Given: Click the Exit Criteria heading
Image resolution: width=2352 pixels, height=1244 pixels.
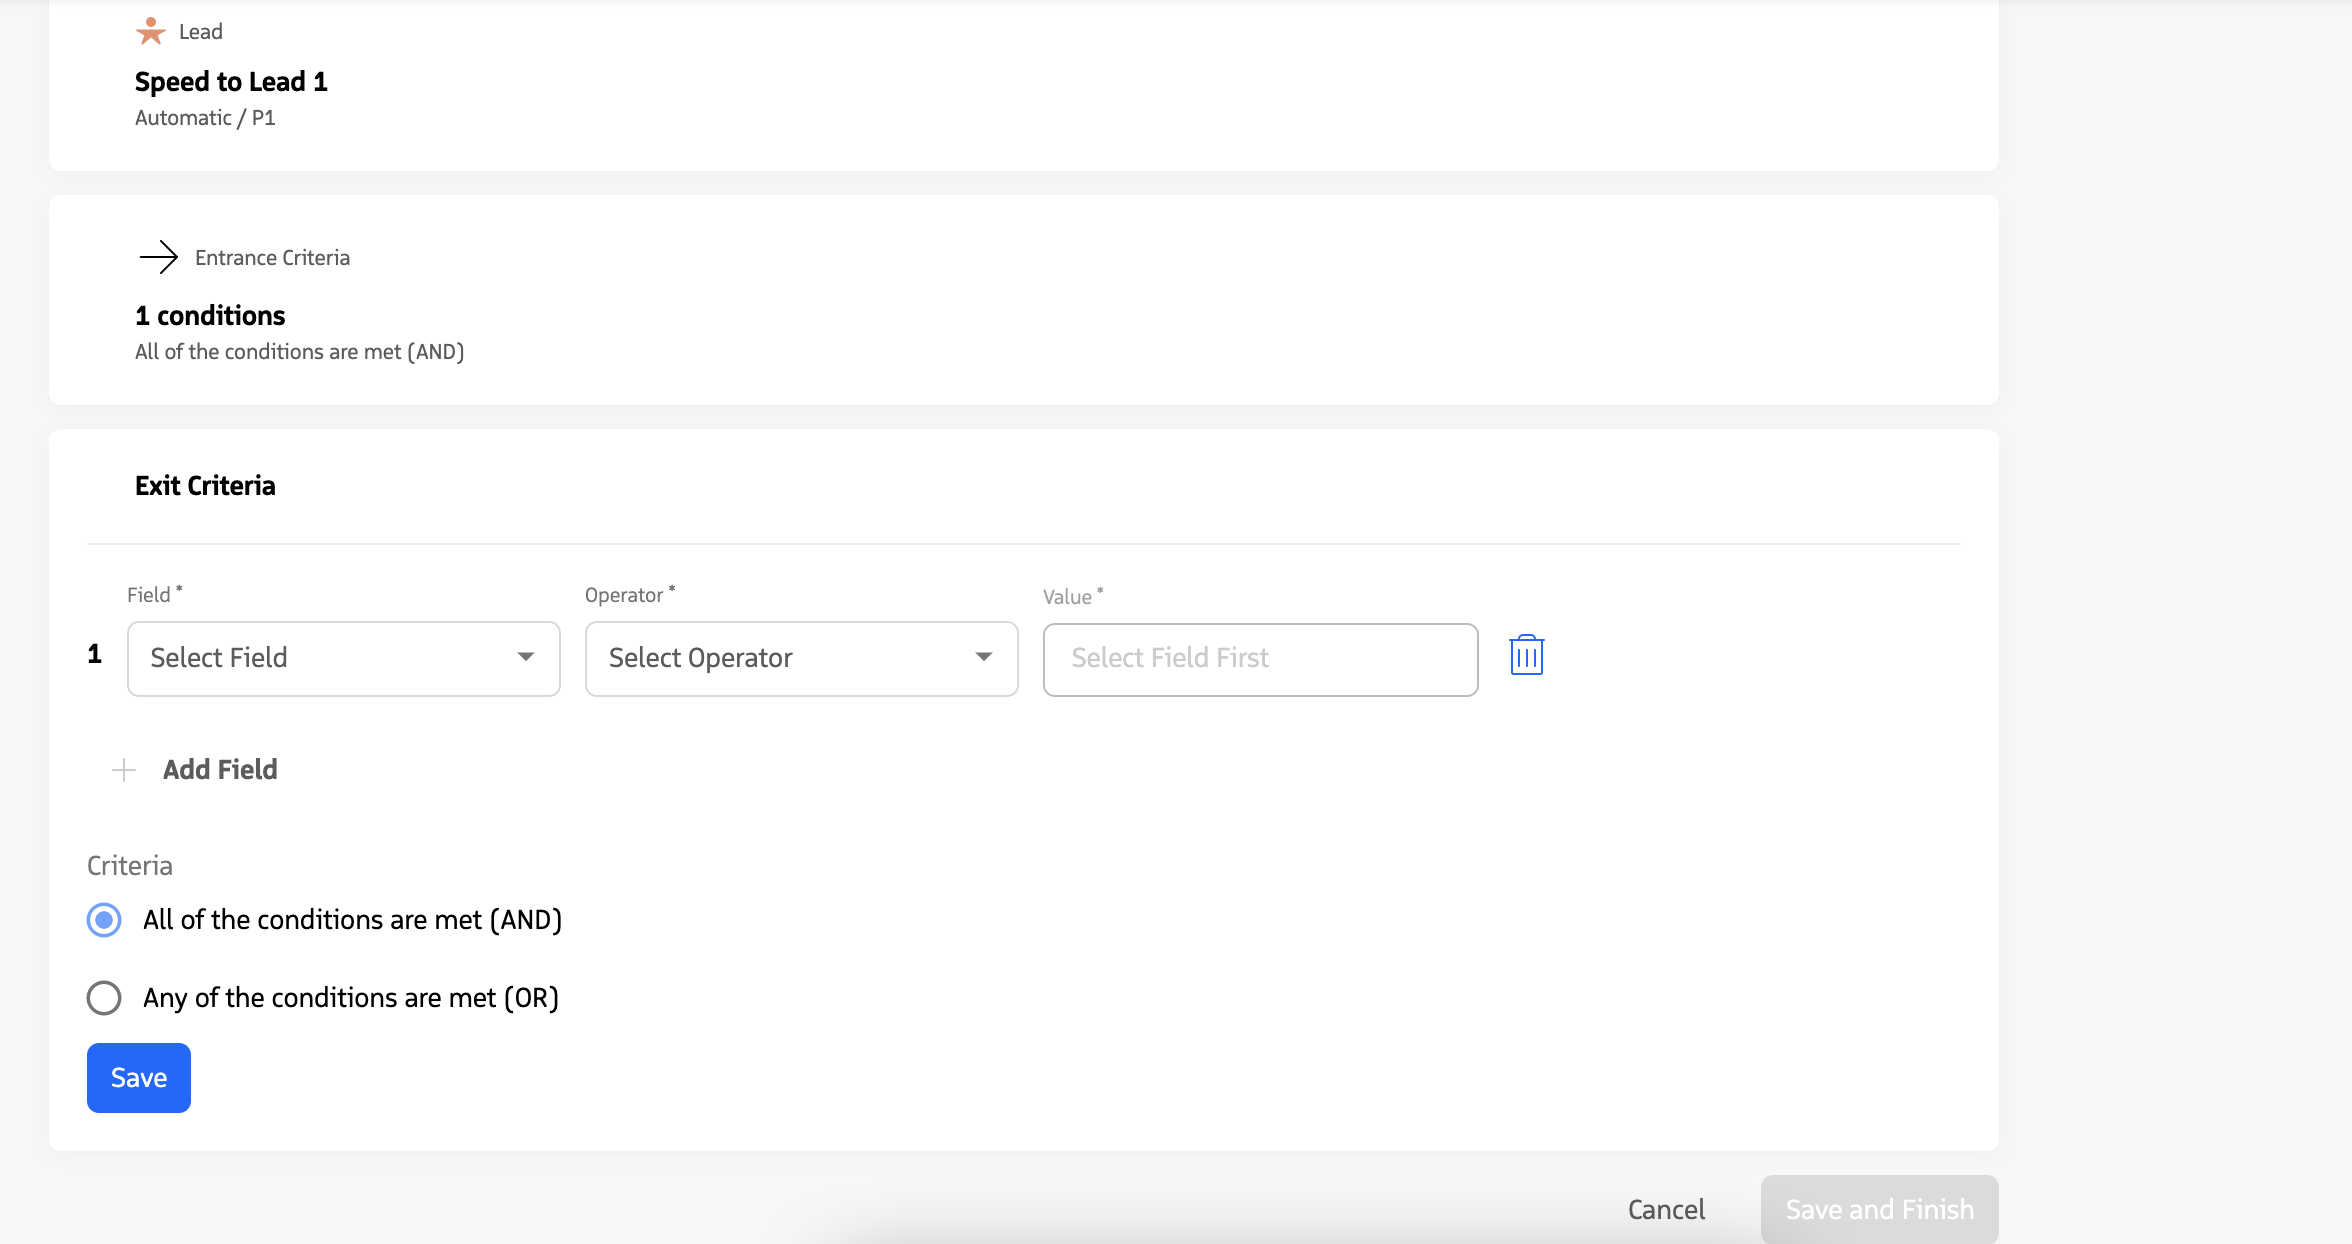Looking at the screenshot, I should (205, 486).
